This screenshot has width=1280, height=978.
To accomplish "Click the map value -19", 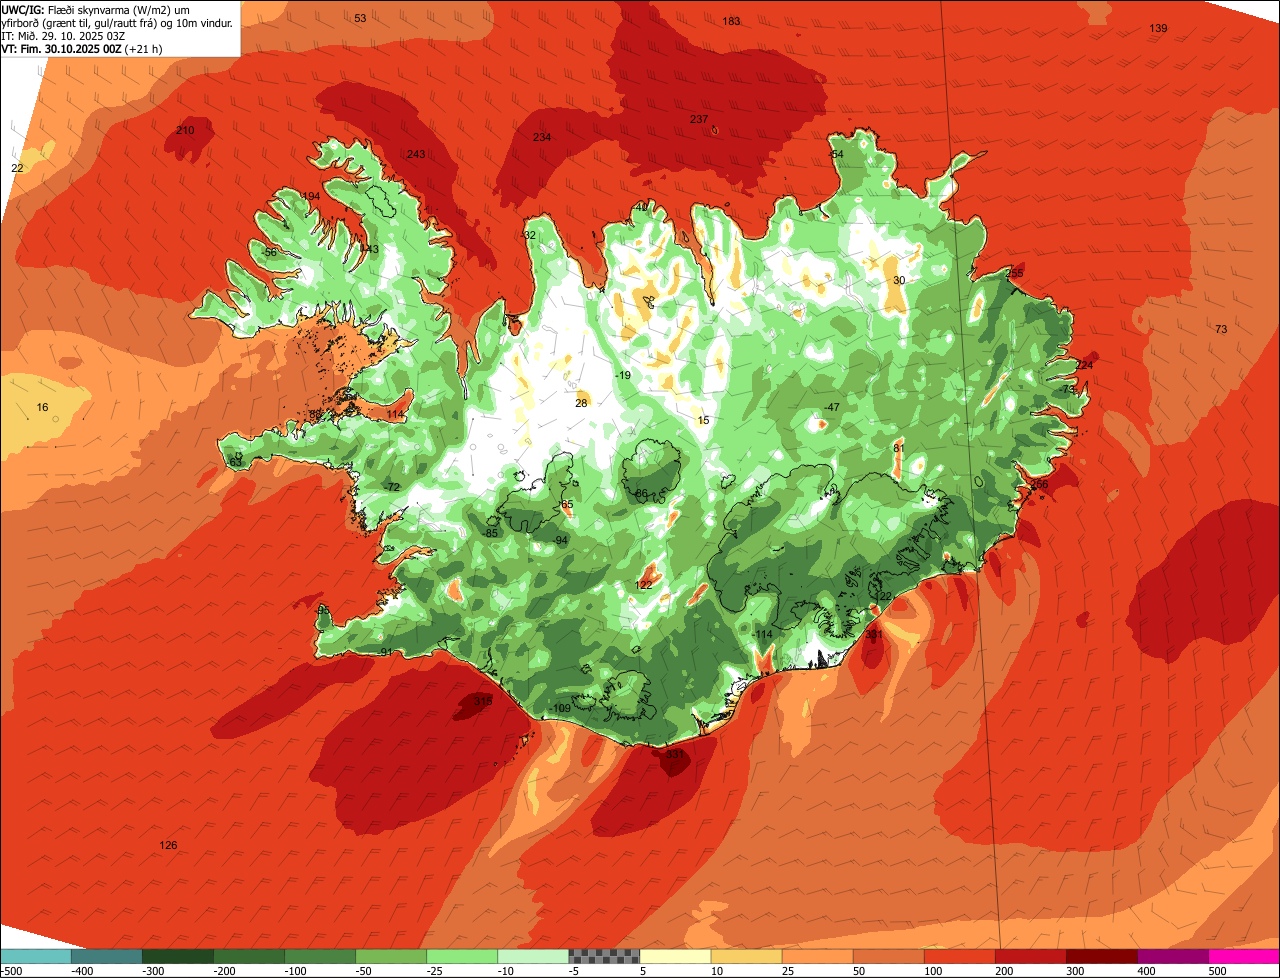I will (623, 375).
